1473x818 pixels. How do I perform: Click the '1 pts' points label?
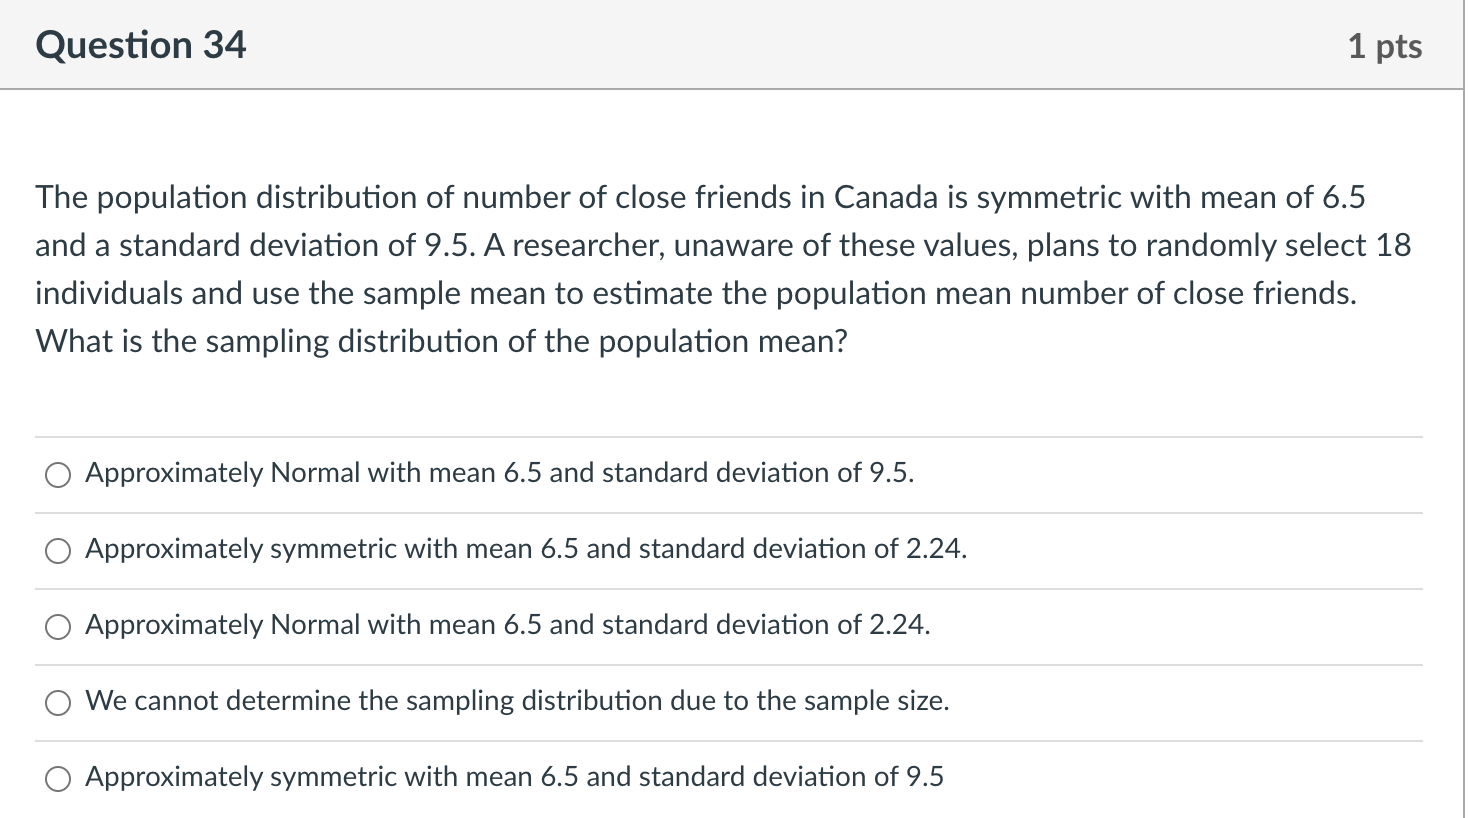pyautogui.click(x=1384, y=46)
